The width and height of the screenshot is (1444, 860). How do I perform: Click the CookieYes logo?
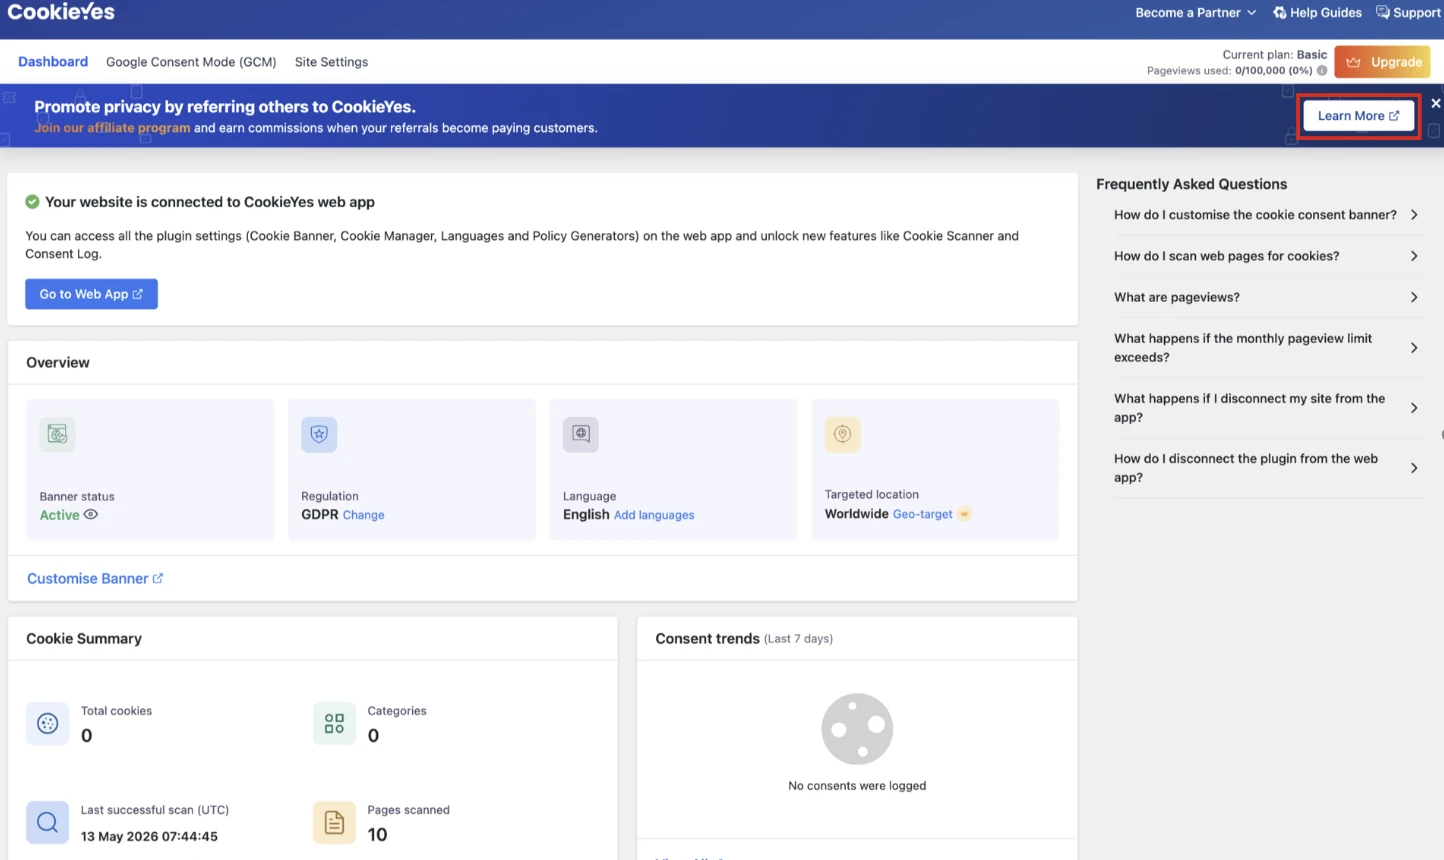click(x=61, y=12)
